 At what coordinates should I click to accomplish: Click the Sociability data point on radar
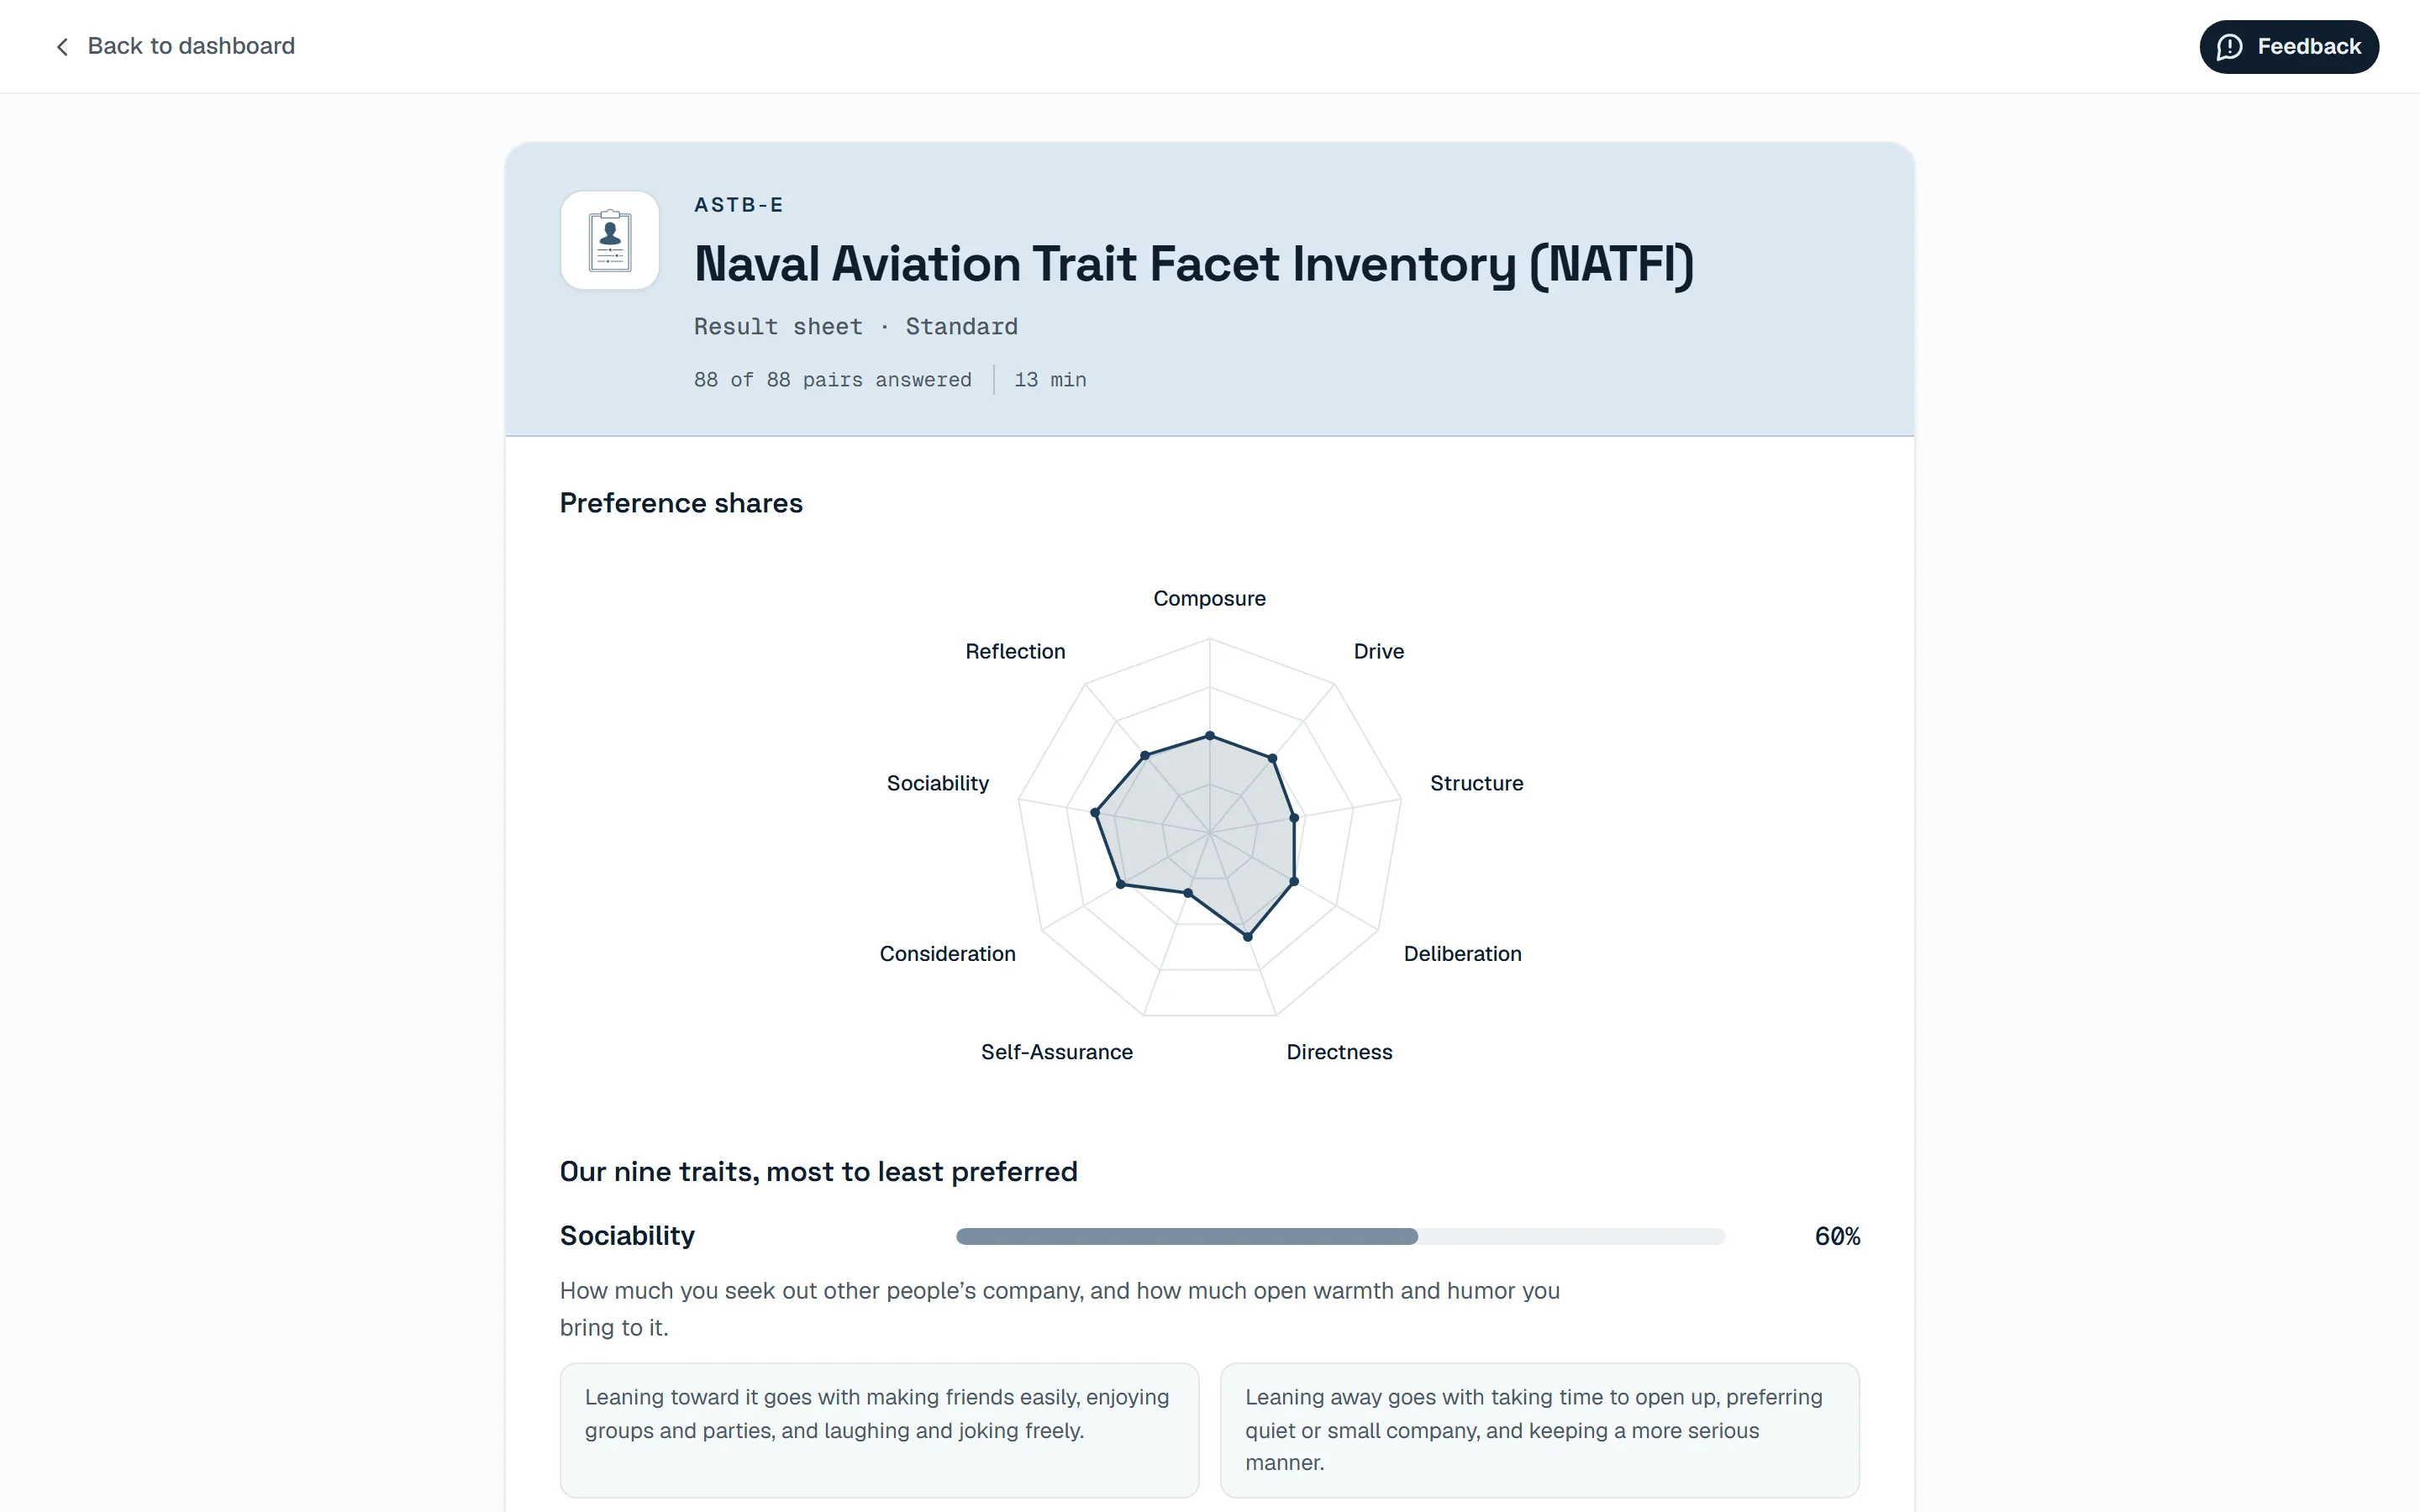click(x=1095, y=812)
